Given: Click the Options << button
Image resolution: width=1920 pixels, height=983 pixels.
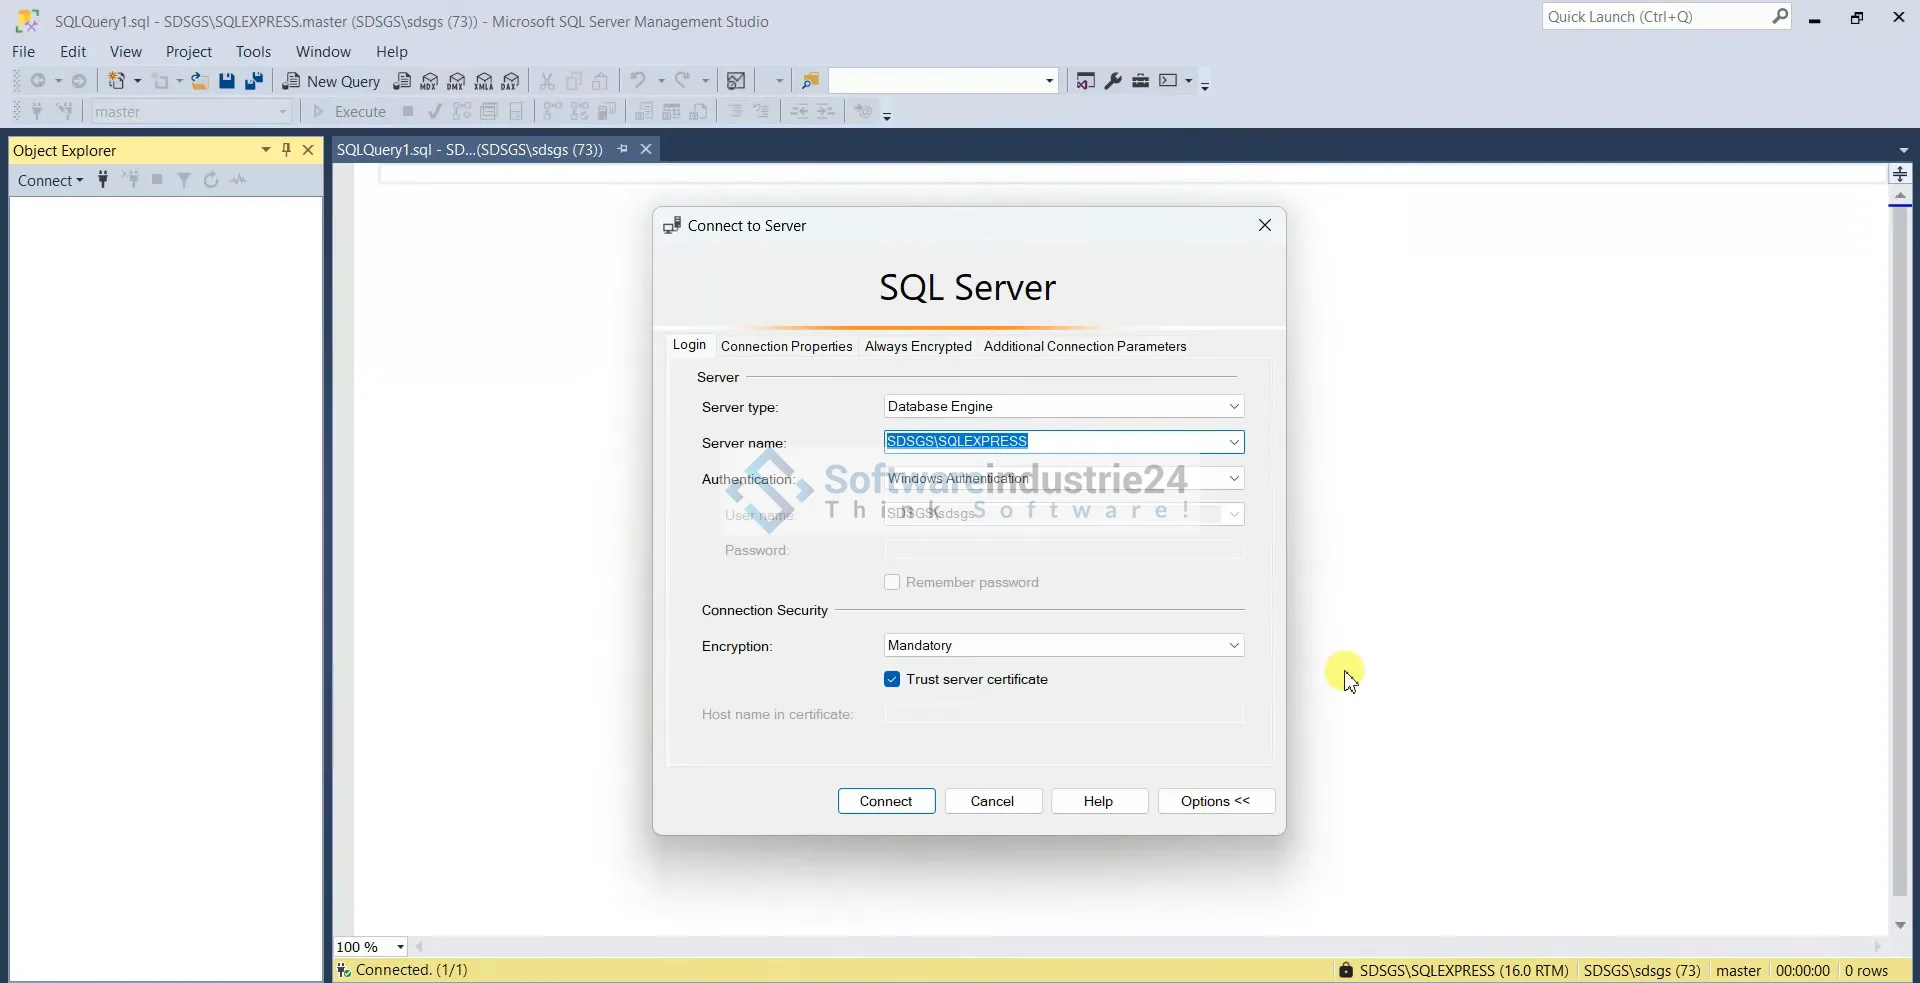Looking at the screenshot, I should pyautogui.click(x=1215, y=802).
